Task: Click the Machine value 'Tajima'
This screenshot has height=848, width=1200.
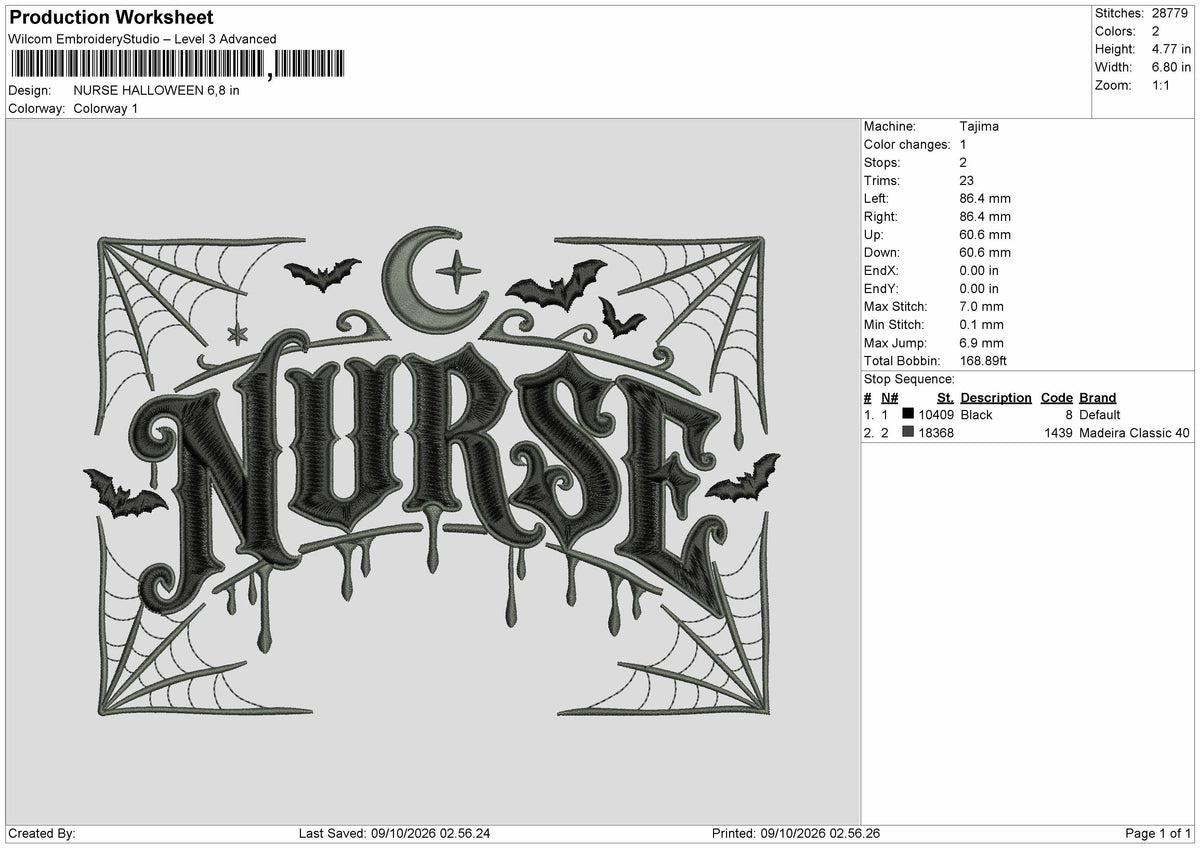Action: (979, 126)
